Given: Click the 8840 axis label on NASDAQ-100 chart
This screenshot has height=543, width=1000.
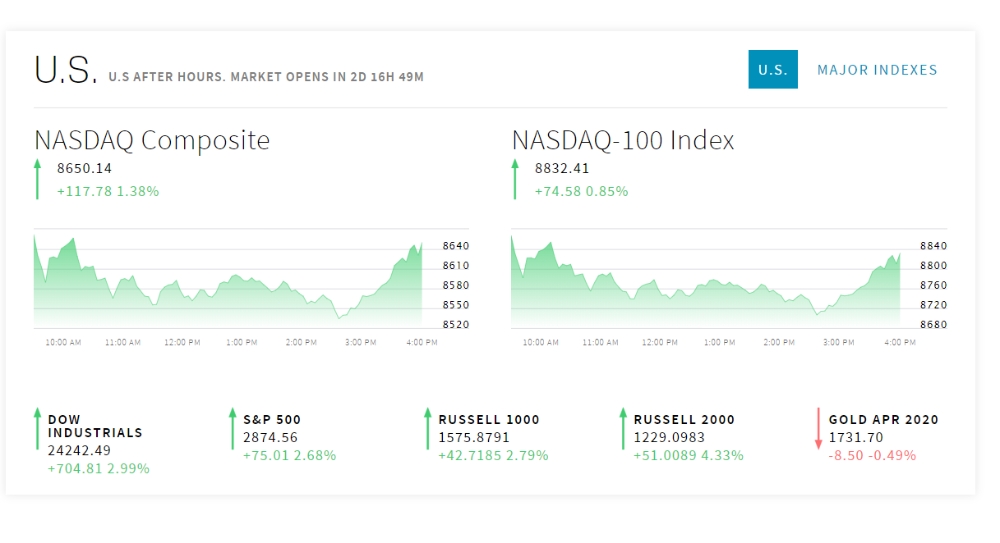Looking at the screenshot, I should coord(934,246).
